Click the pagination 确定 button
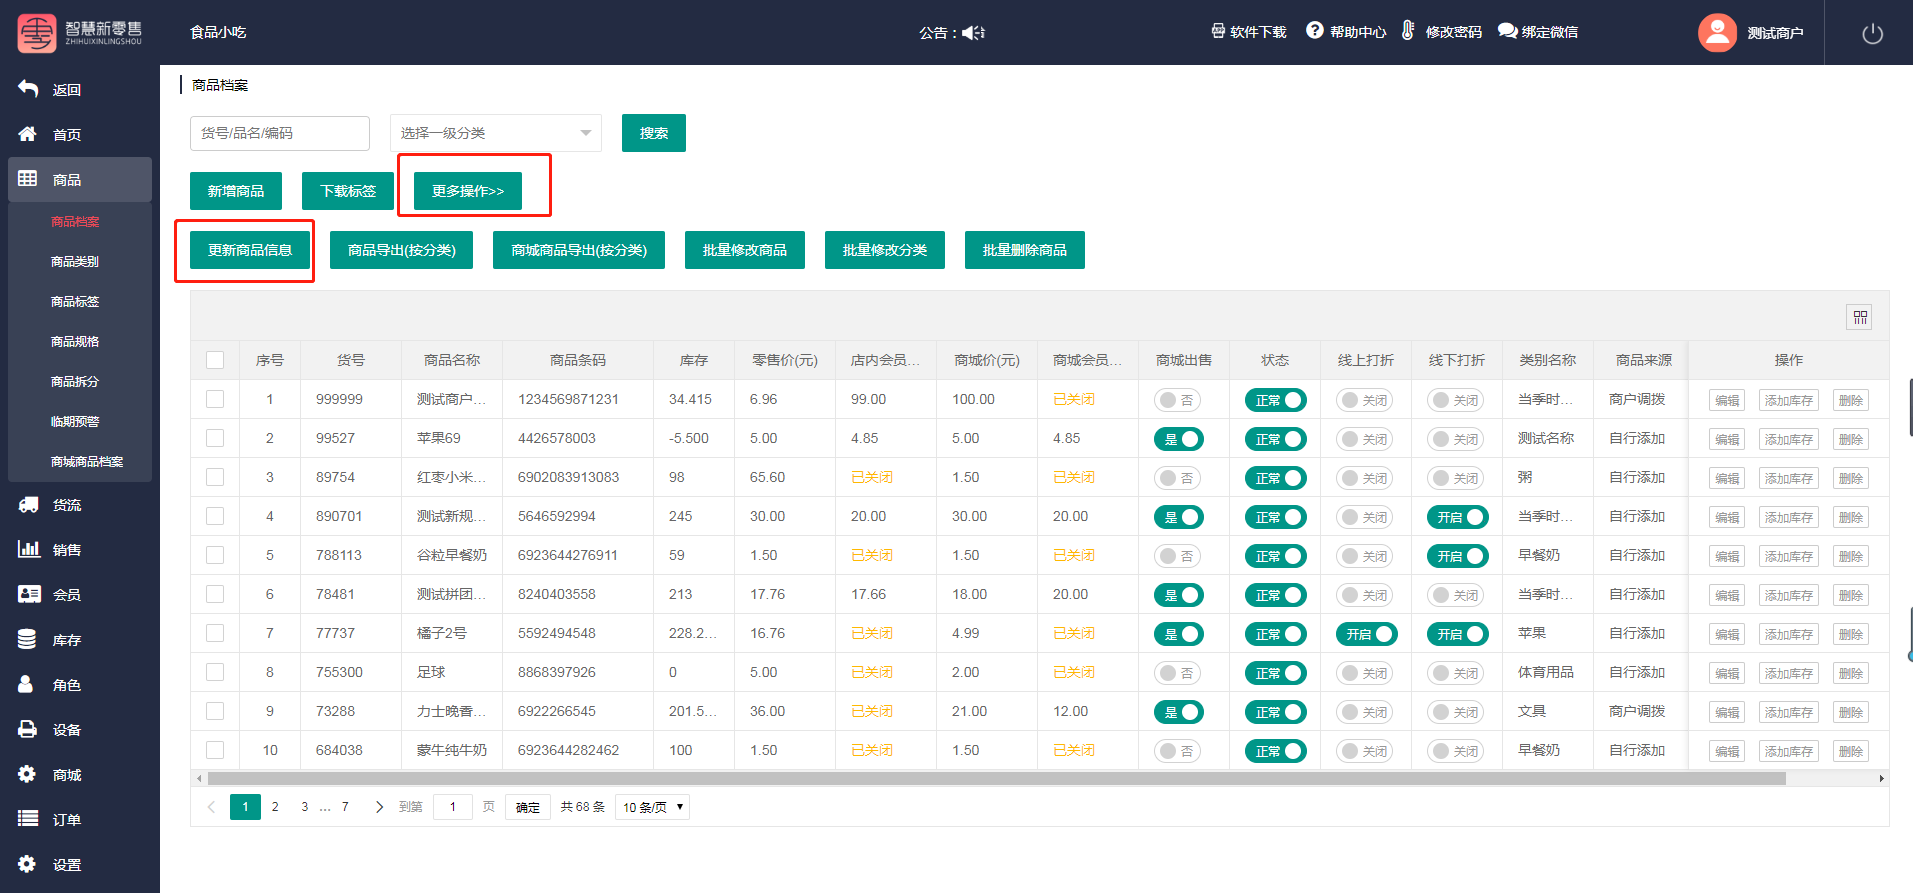The width and height of the screenshot is (1913, 893). (528, 807)
